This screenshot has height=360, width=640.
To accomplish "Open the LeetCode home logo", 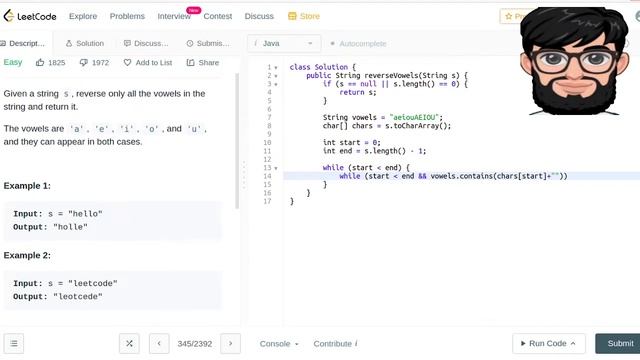I will point(30,16).
